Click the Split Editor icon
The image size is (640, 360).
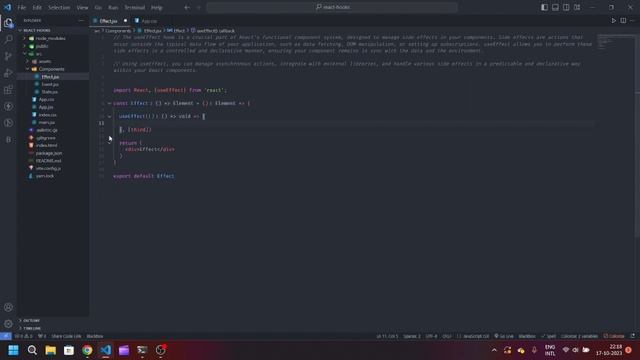pos(623,20)
